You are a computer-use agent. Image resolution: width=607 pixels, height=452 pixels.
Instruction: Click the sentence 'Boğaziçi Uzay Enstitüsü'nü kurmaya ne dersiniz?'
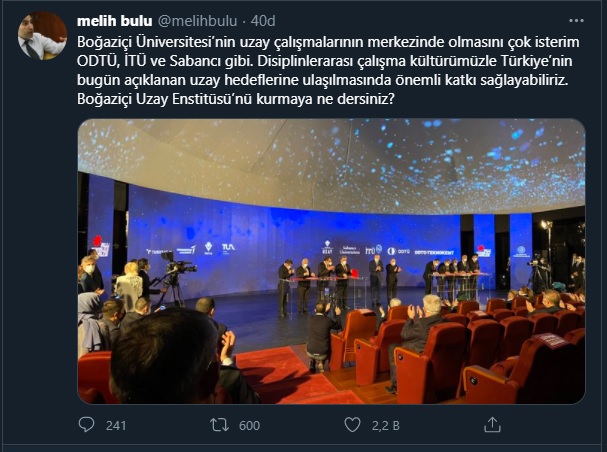(236, 99)
